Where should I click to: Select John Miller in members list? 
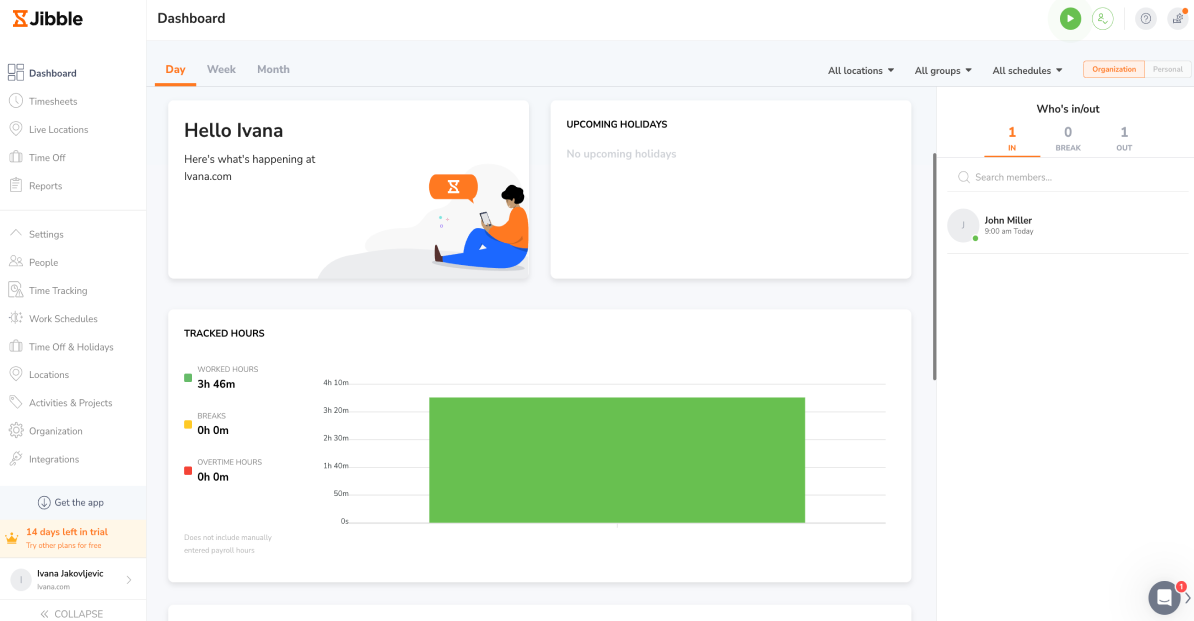(1066, 225)
